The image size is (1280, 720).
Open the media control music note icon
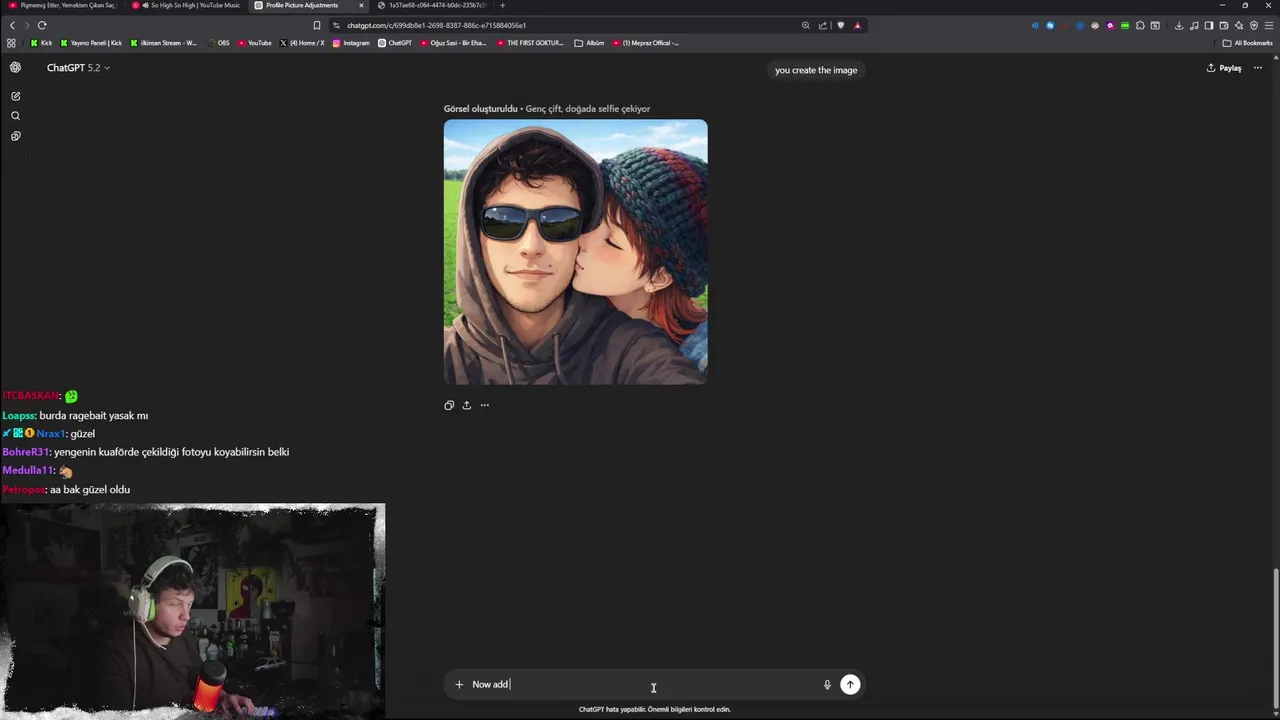(1194, 25)
